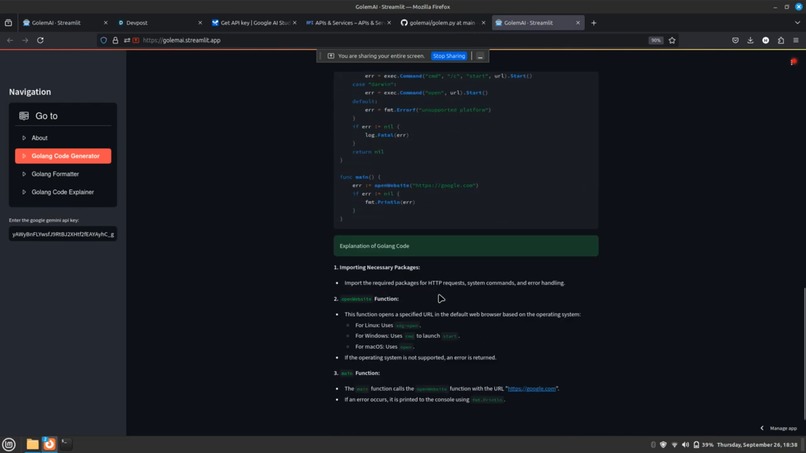Open a new tab with the plus button

coord(593,23)
